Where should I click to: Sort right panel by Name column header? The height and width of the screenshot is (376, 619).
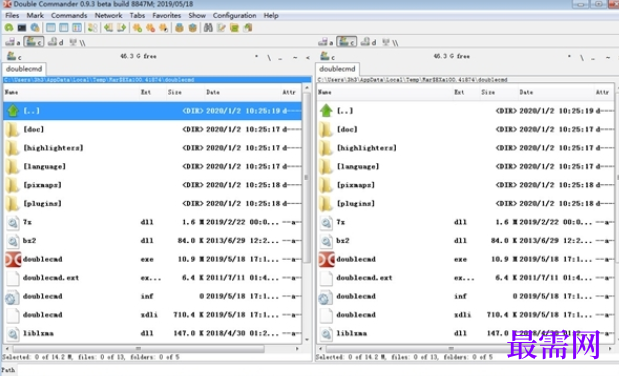coord(384,92)
